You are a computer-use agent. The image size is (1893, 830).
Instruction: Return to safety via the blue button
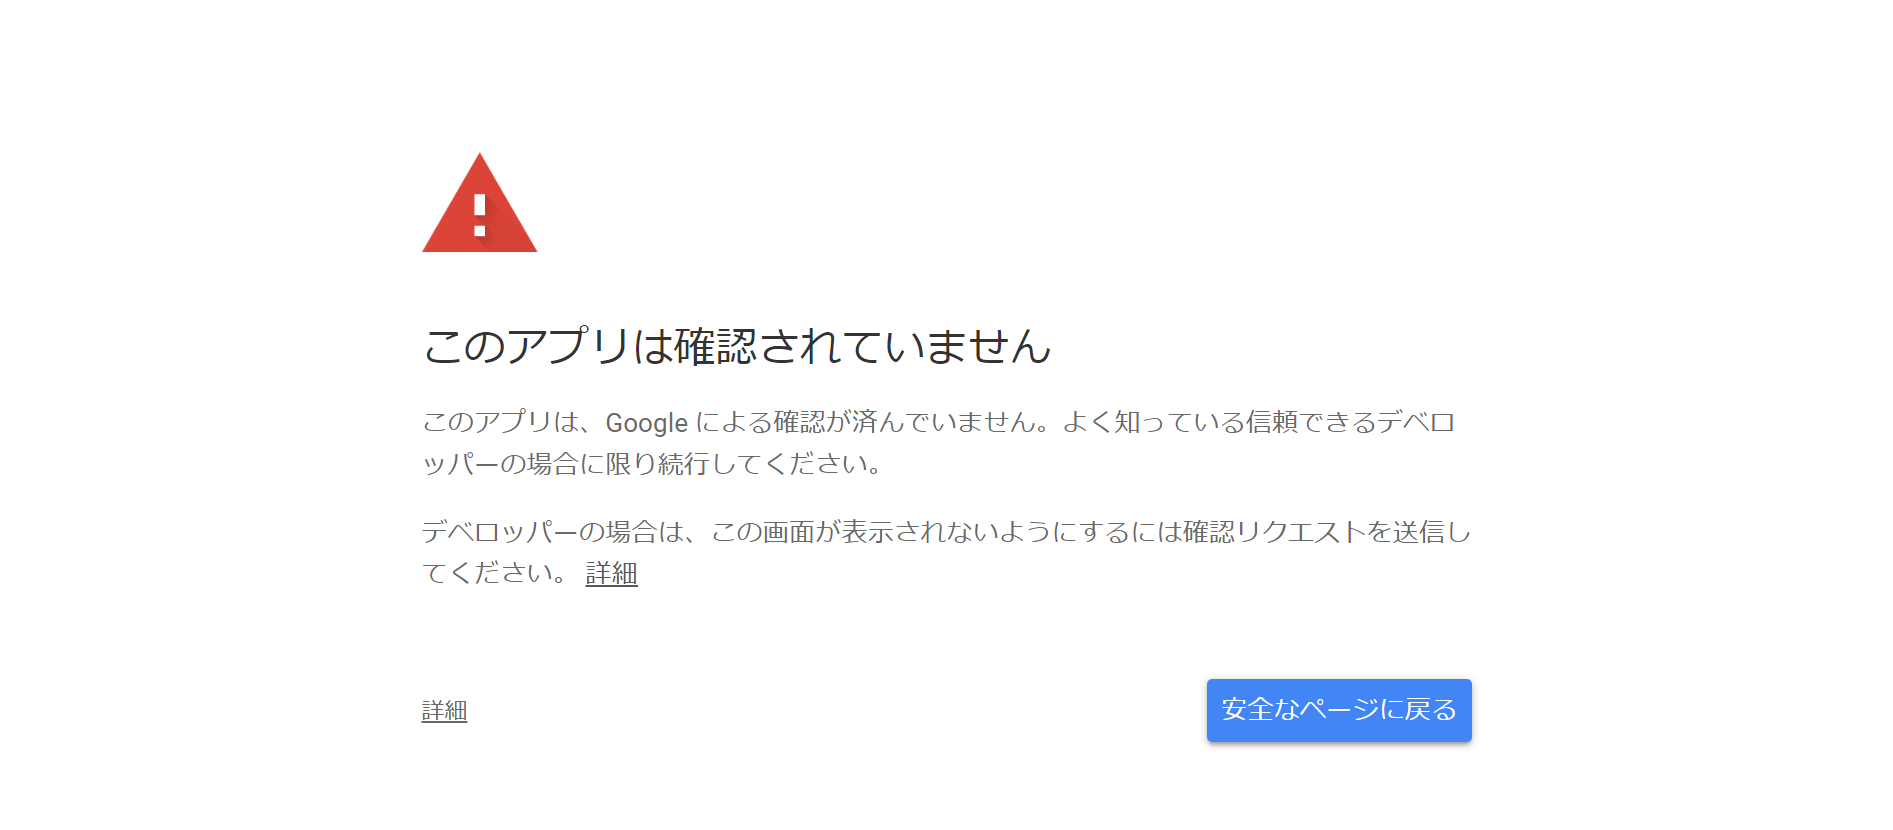coord(1339,710)
